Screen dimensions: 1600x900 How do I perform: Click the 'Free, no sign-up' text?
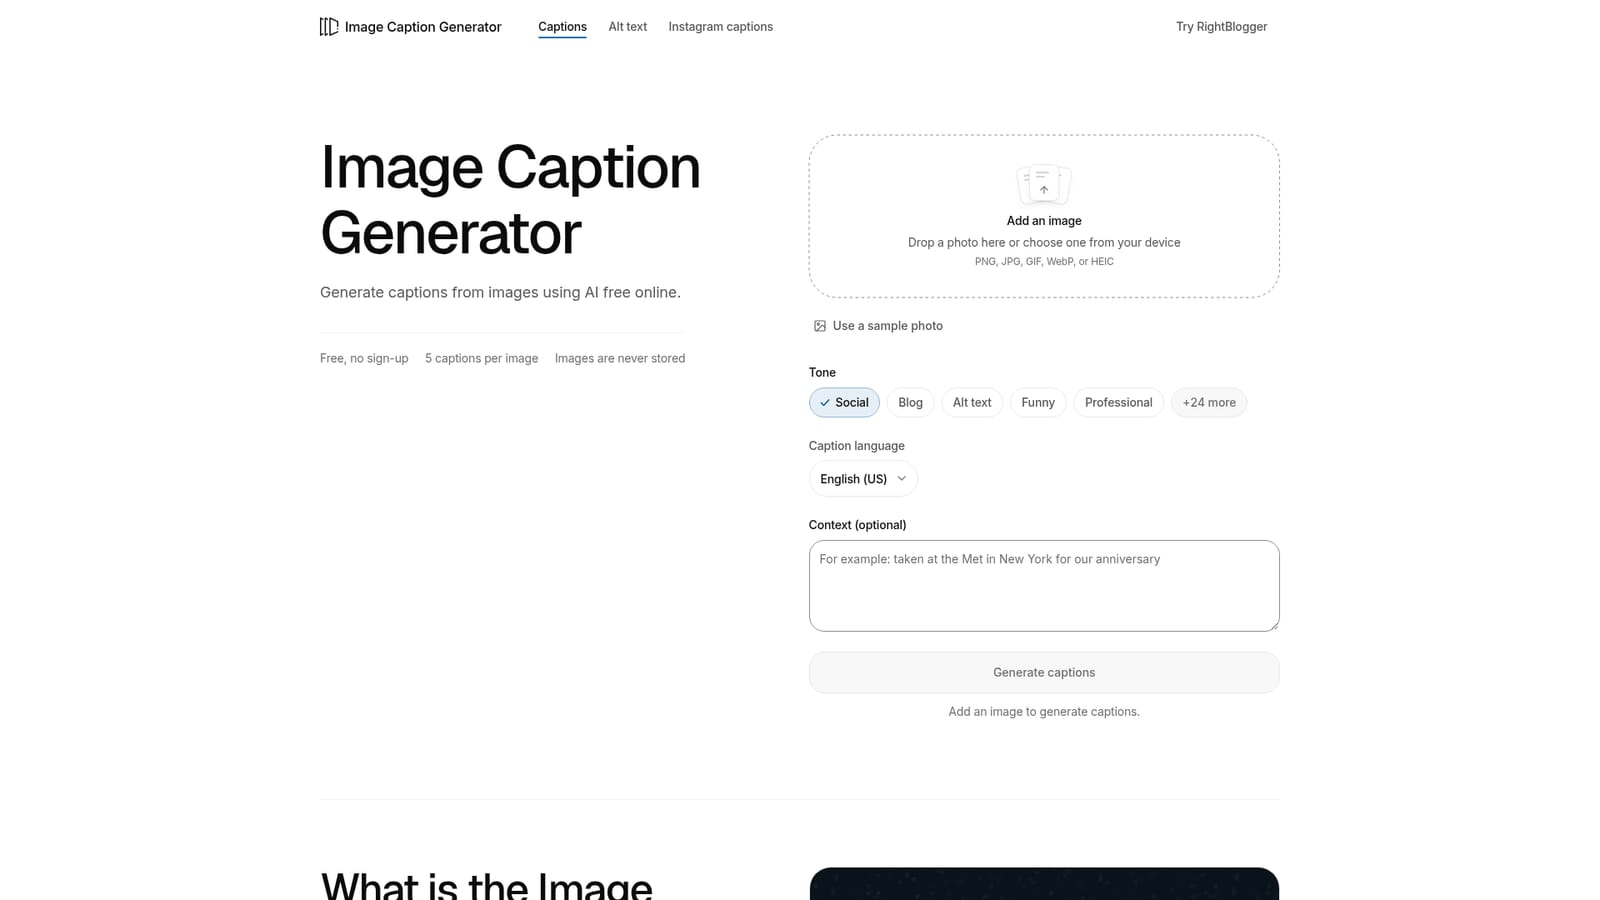click(364, 358)
